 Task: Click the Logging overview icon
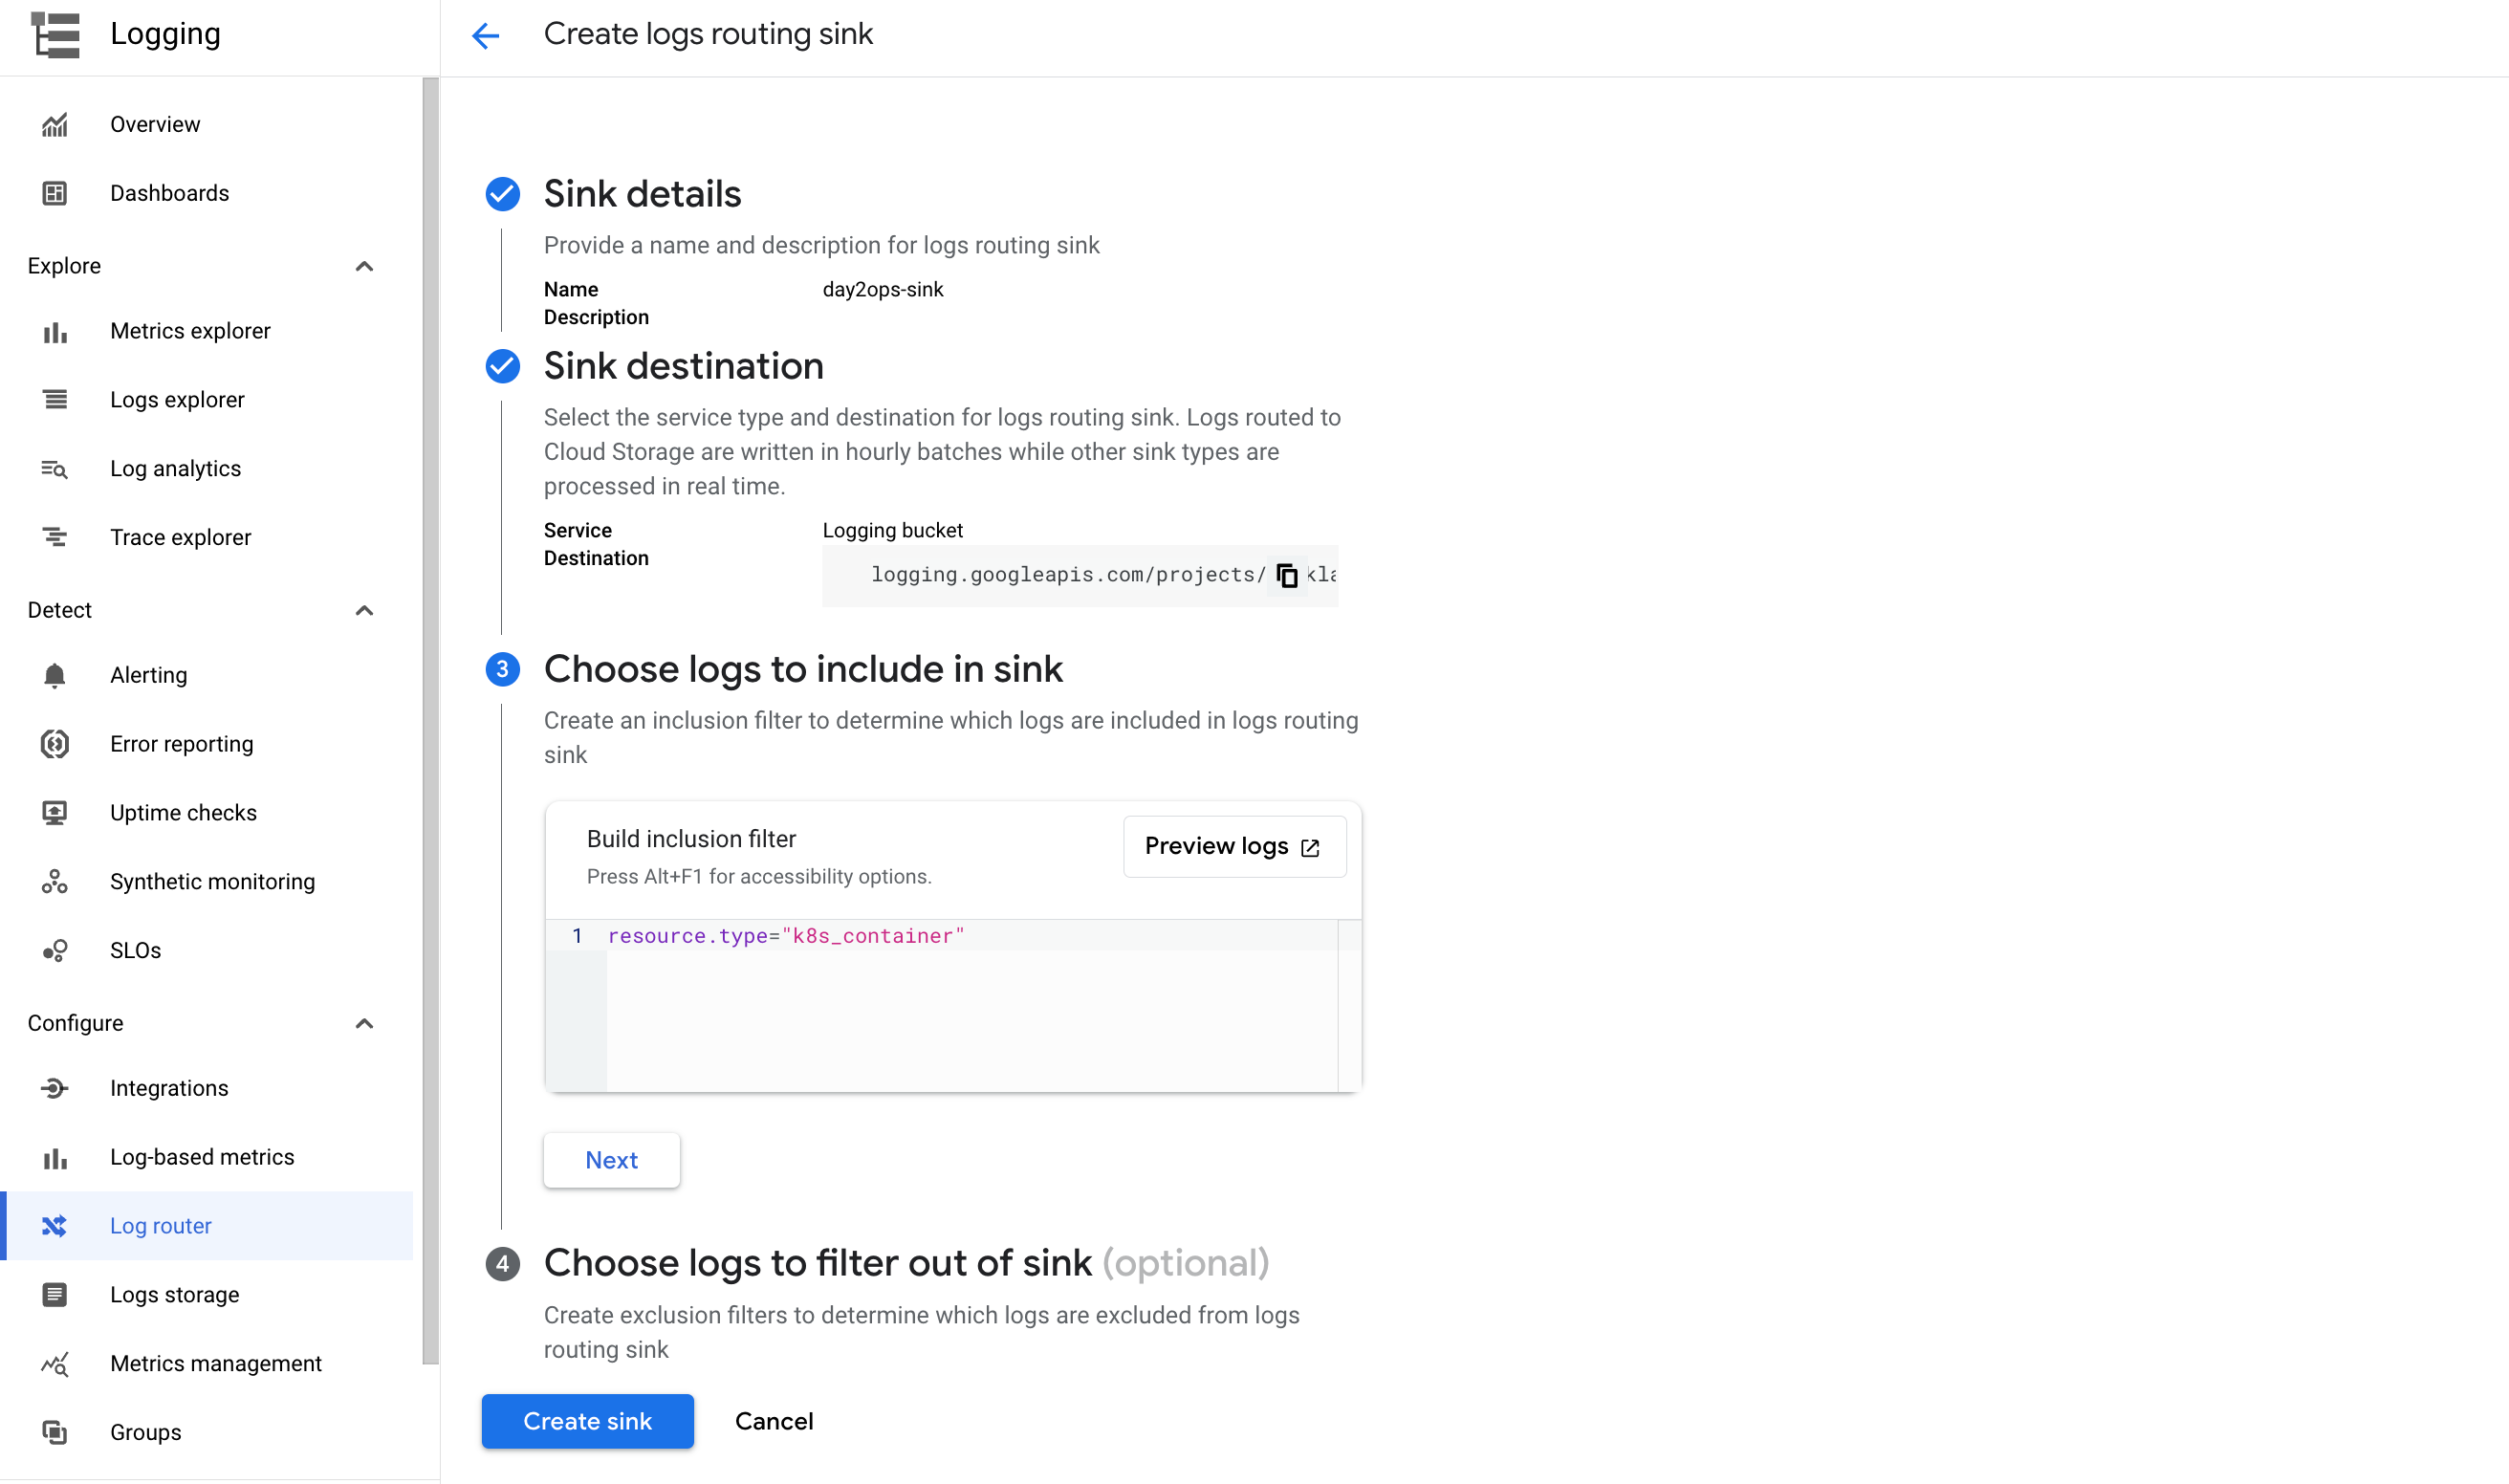[x=55, y=123]
